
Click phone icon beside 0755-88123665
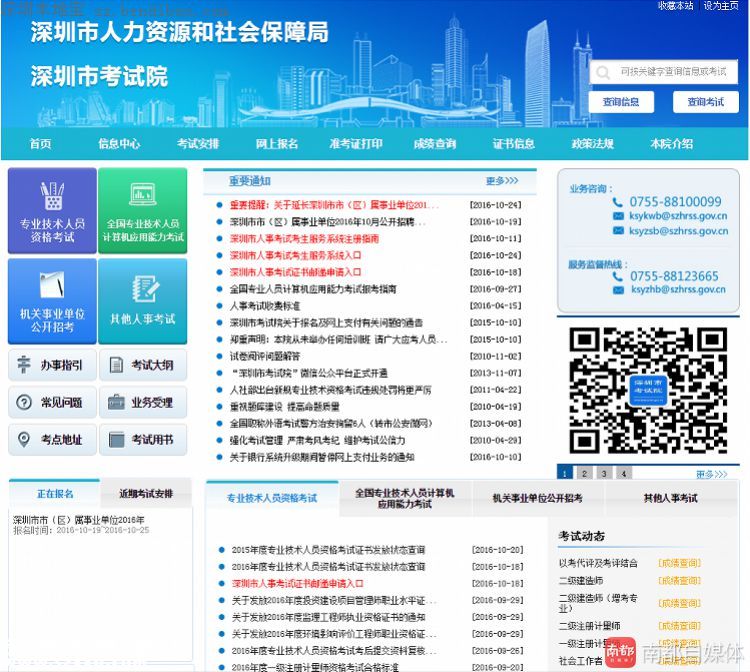(618, 276)
